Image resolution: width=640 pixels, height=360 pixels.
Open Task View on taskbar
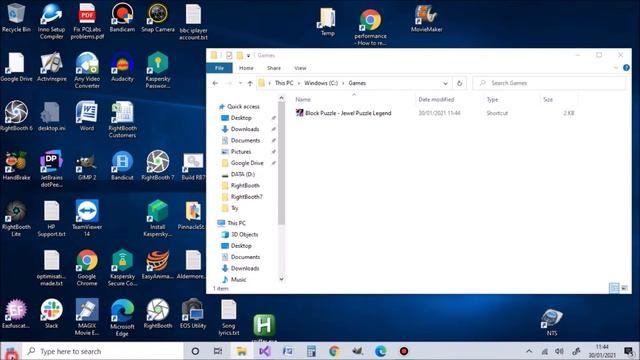pos(218,351)
